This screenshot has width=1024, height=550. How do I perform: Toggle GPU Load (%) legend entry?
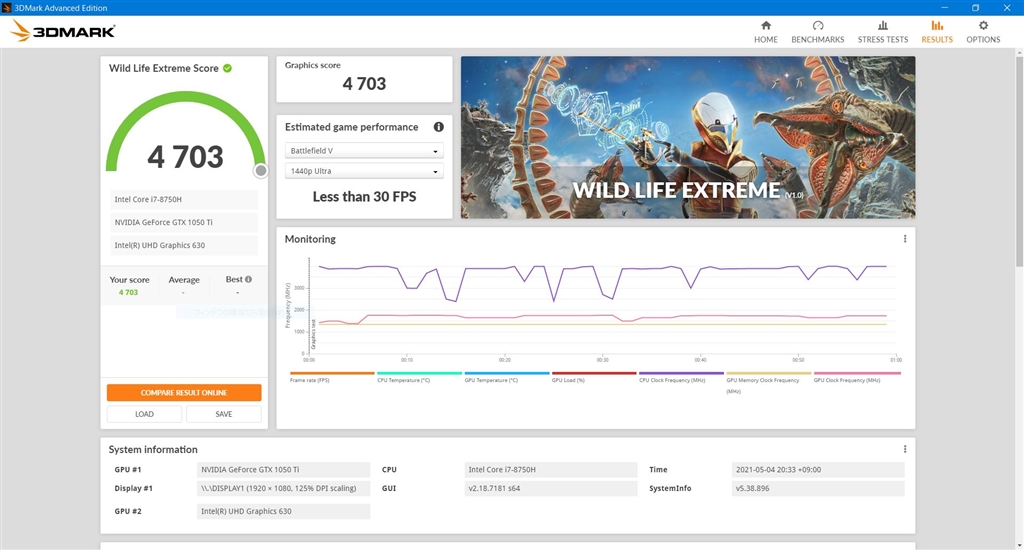(594, 377)
